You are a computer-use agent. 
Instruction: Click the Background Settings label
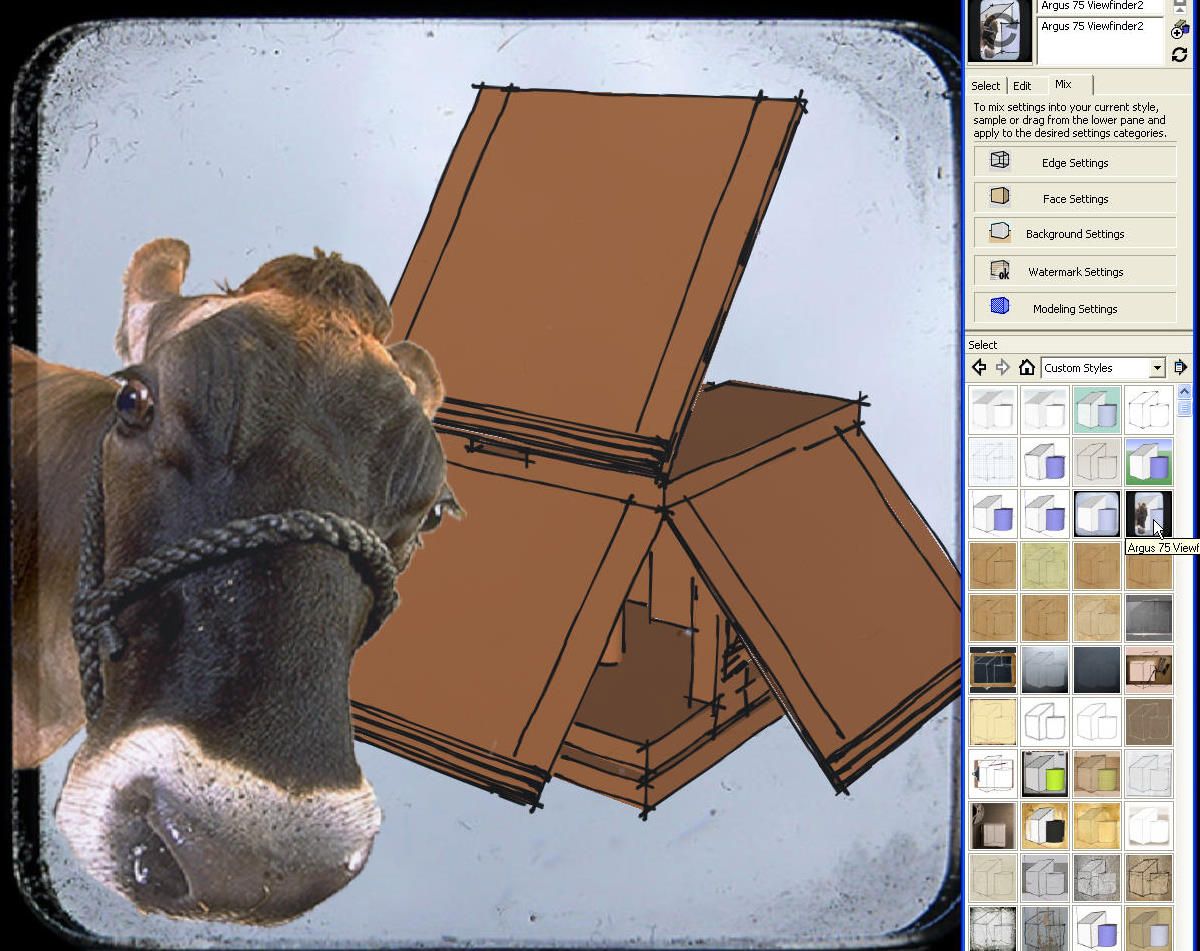[1075, 234]
